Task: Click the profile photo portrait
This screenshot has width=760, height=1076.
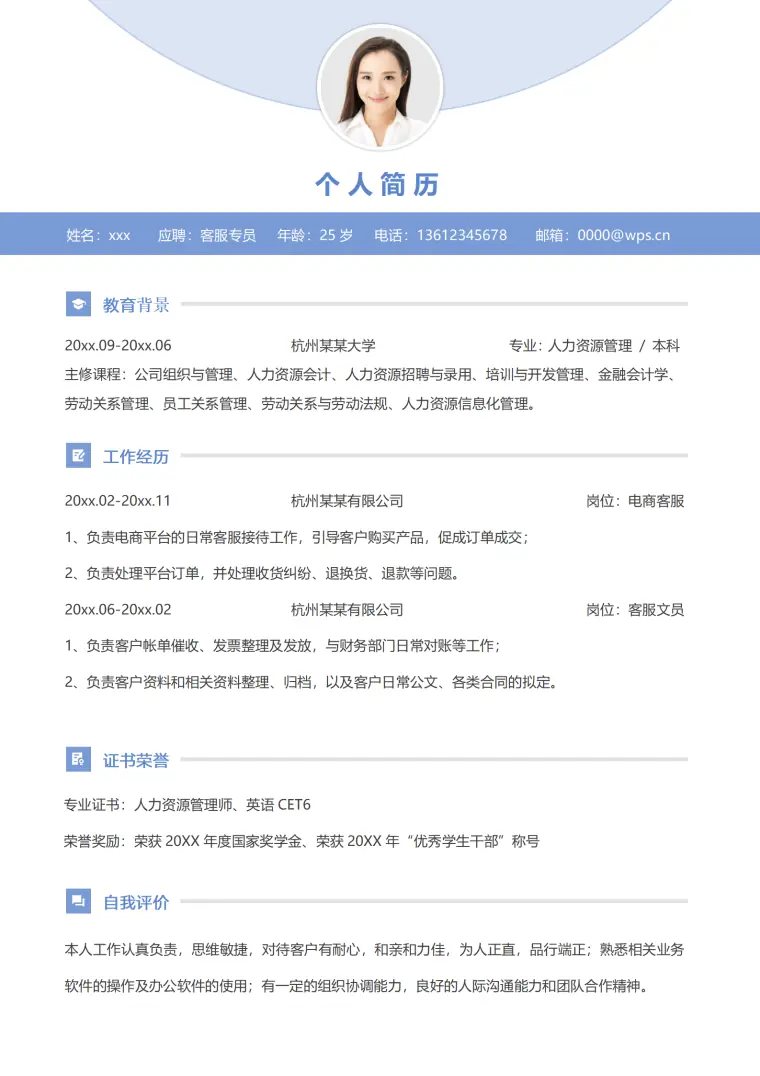Action: pos(380,87)
